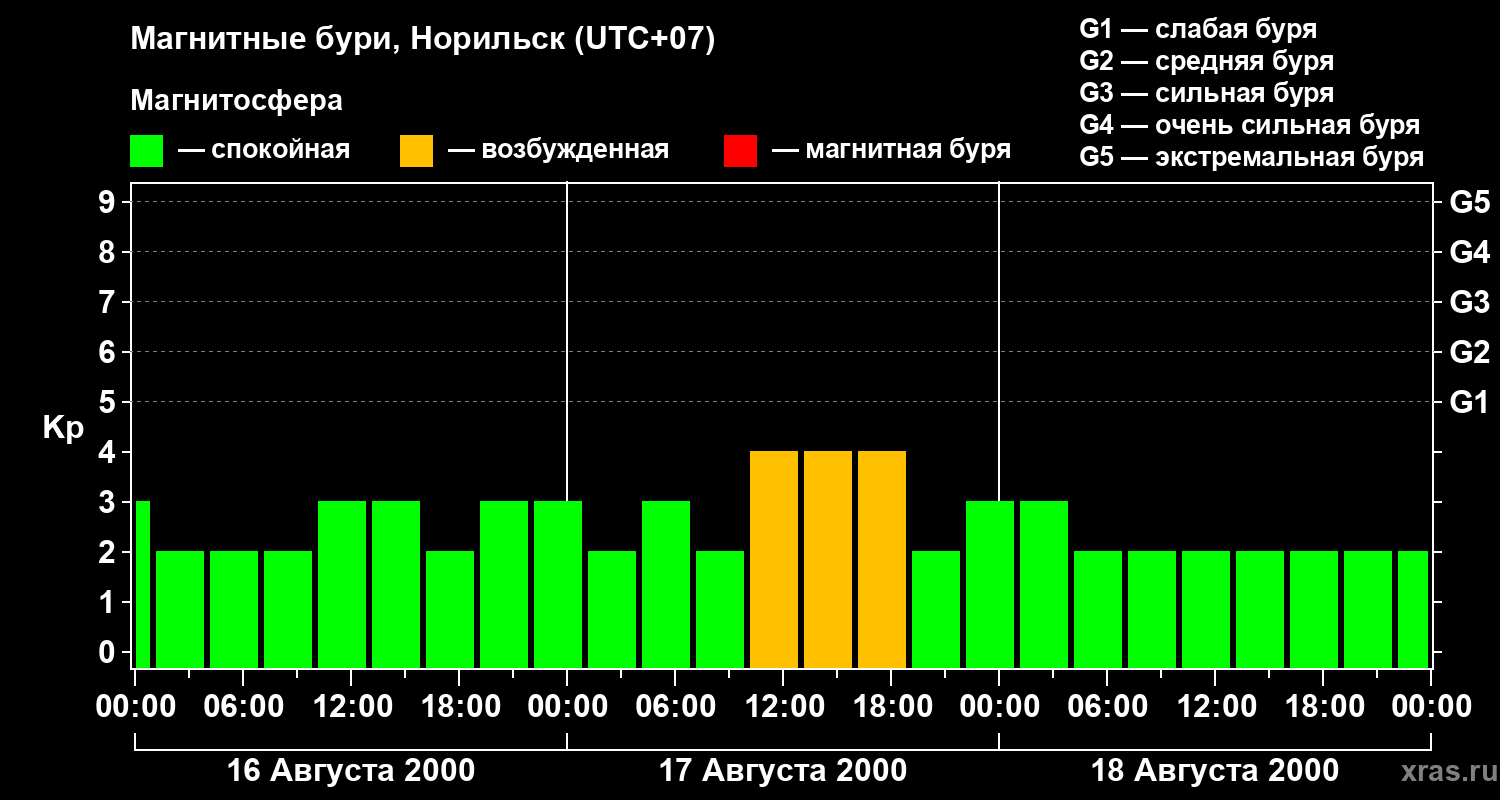Click the '— спокойная' legend label
The image size is (1500, 800).
point(264,151)
